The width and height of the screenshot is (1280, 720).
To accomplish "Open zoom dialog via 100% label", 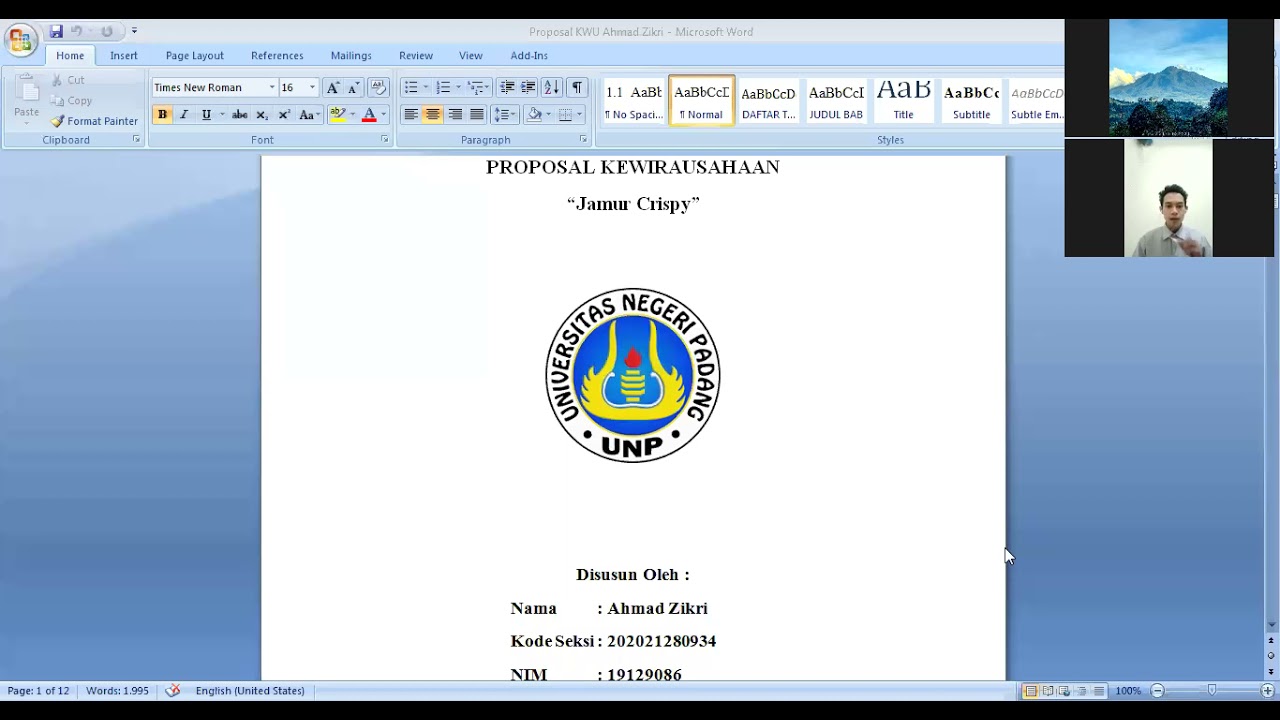I will [1128, 691].
